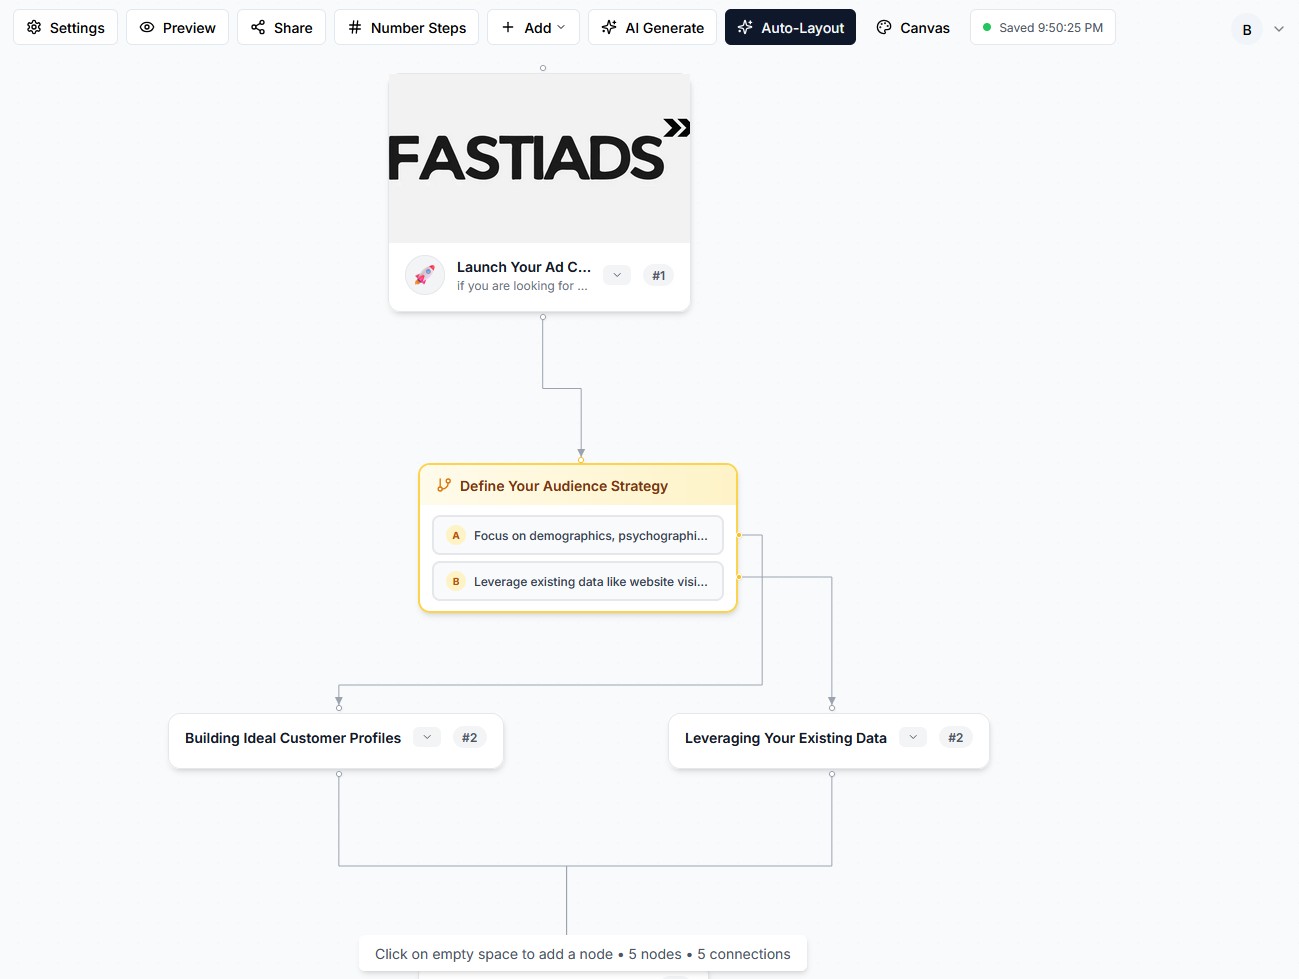Expand the dropdown on Launch Your Ad node

coord(616,275)
